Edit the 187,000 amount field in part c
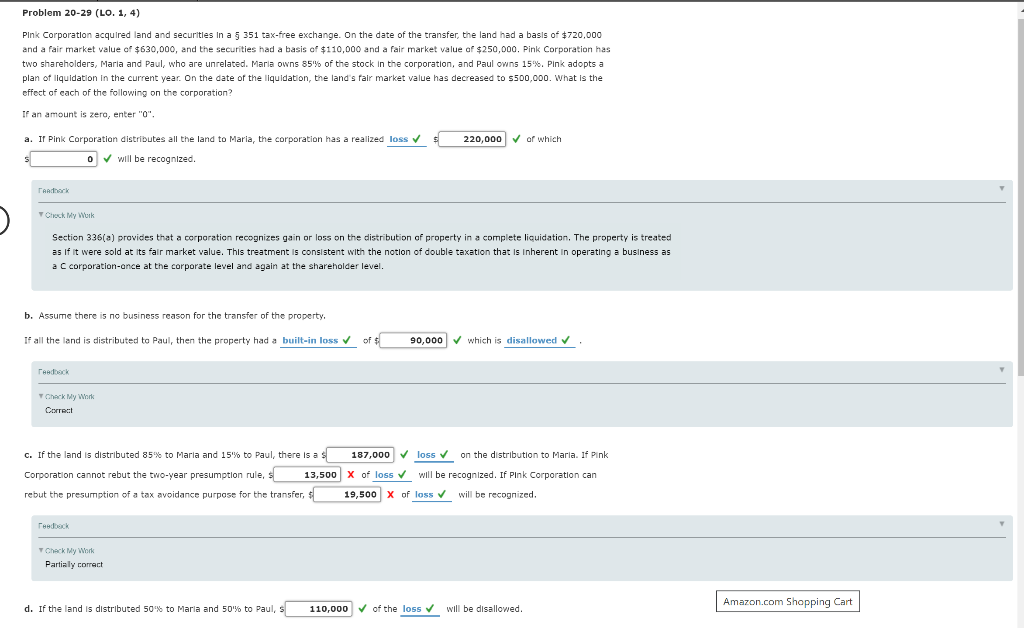 click(360, 454)
